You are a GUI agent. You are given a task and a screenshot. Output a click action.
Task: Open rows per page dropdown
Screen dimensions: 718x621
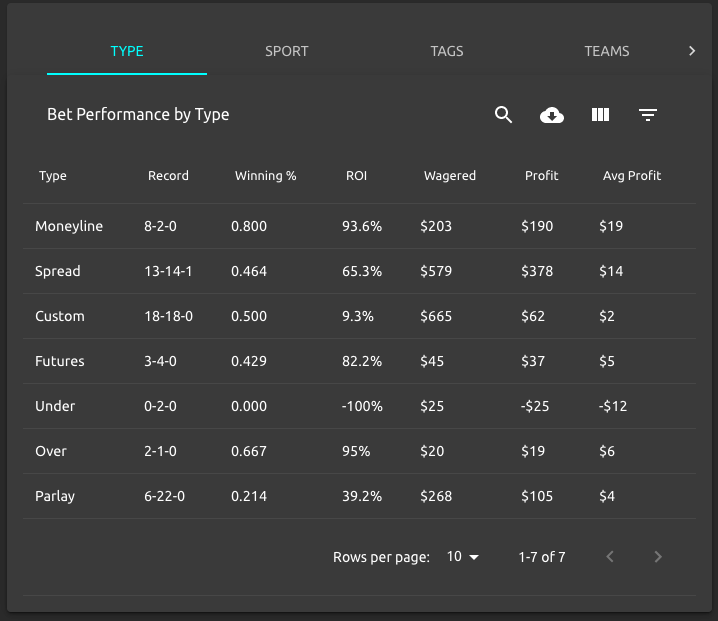click(x=463, y=557)
